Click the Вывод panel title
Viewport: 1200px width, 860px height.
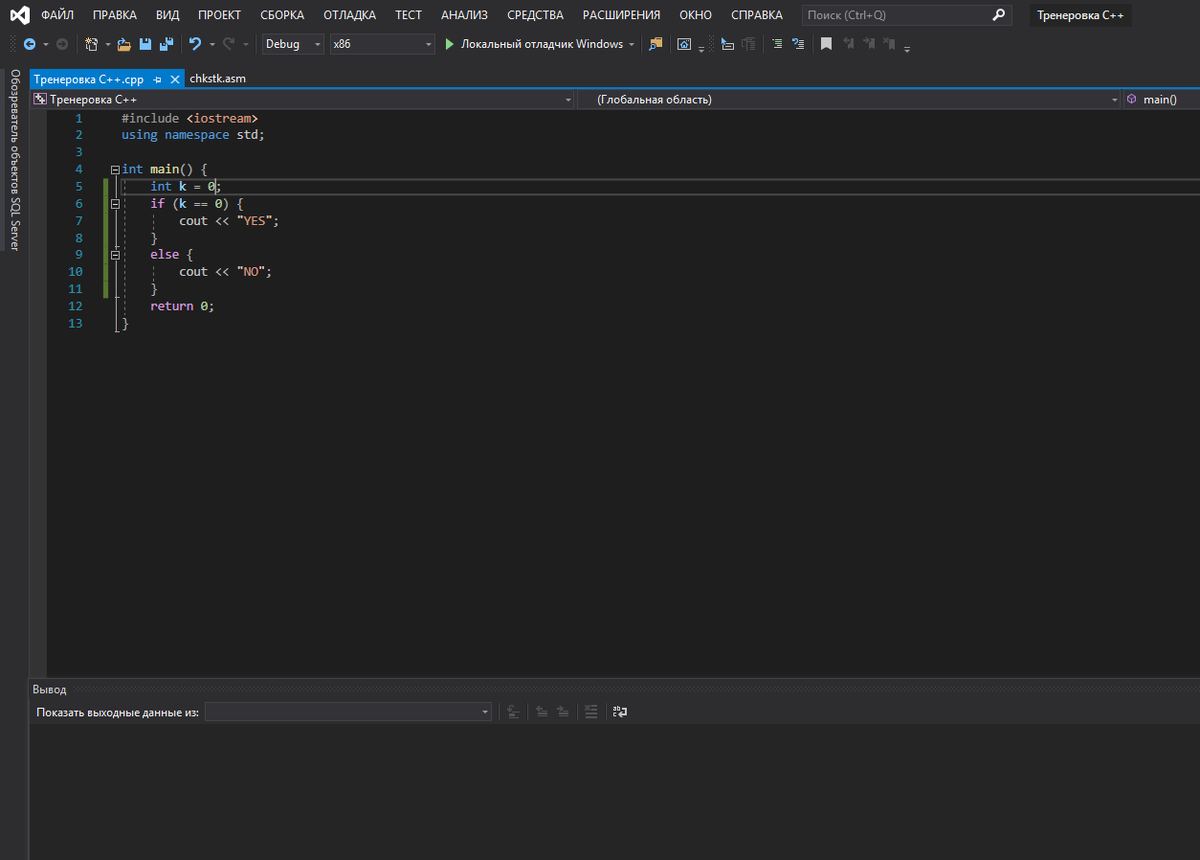coord(49,690)
